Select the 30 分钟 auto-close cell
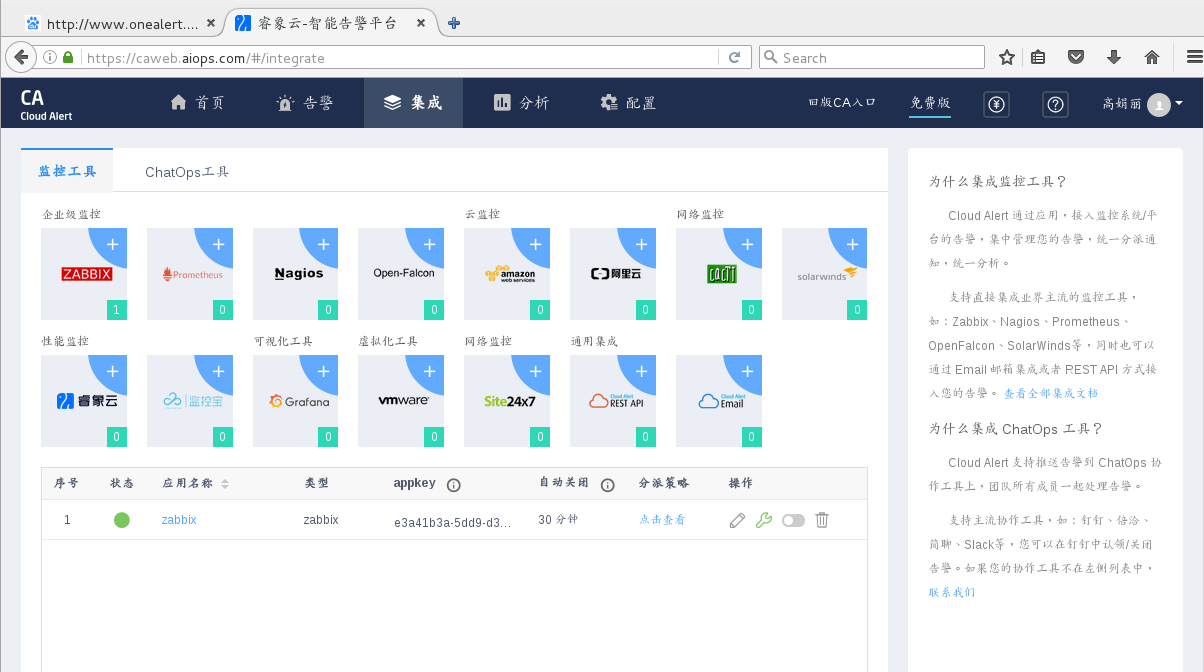Viewport: 1204px width, 672px height. [558, 520]
